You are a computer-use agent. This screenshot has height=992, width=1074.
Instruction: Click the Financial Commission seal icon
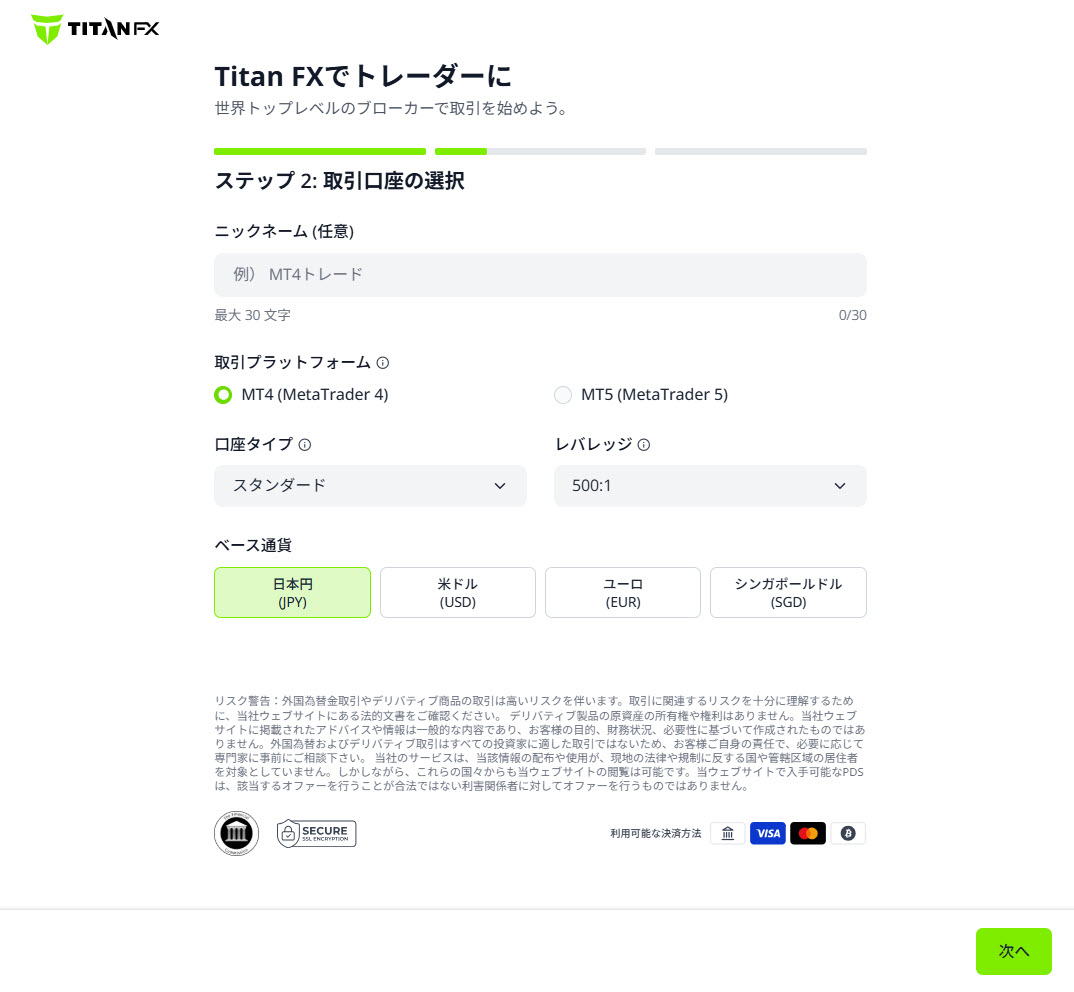(236, 833)
